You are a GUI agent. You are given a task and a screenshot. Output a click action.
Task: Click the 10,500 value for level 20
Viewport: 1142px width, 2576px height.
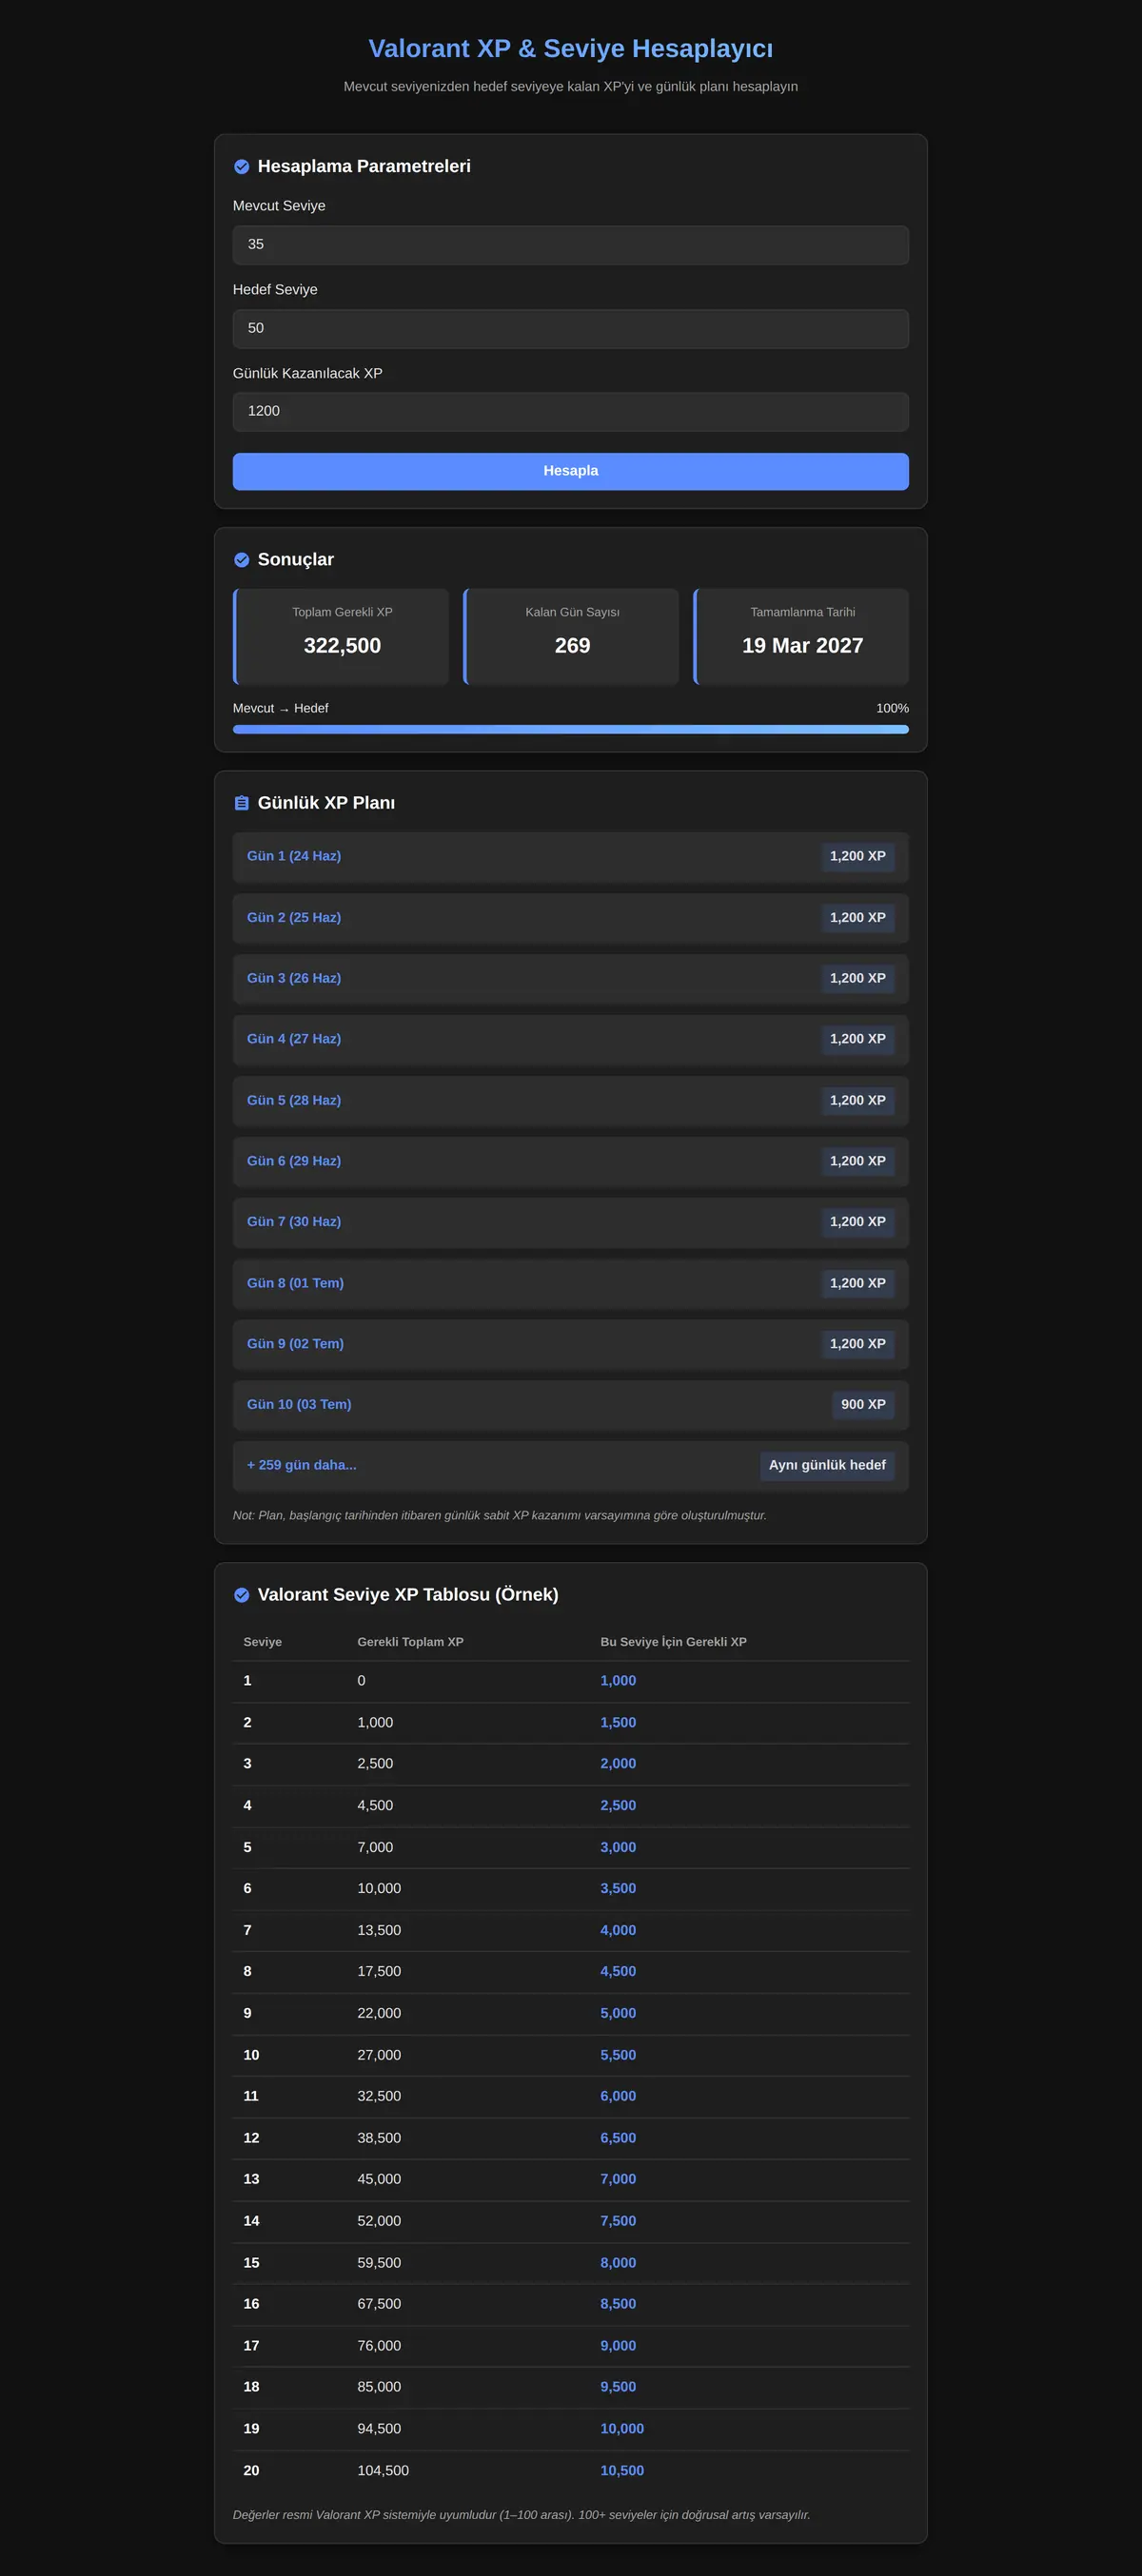(622, 2470)
